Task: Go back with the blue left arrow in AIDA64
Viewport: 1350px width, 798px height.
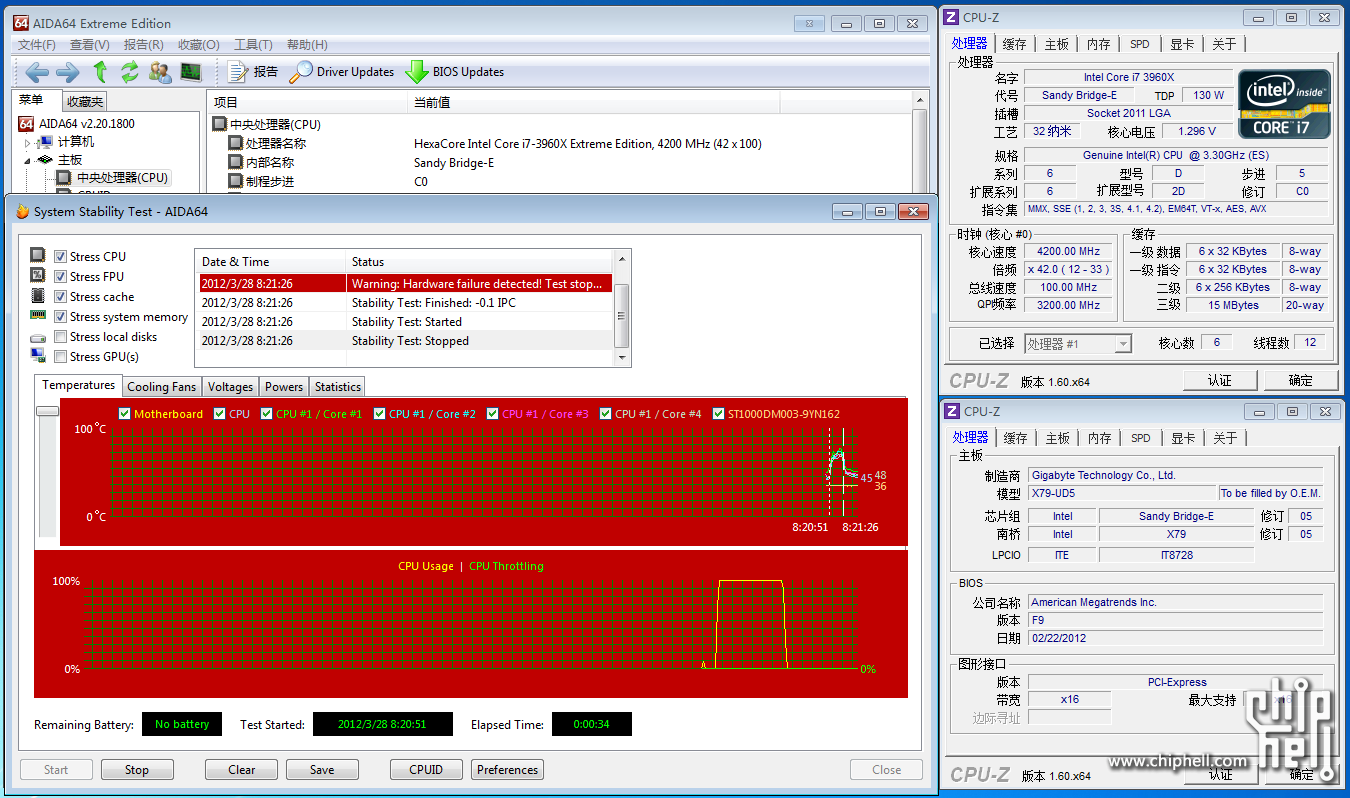Action: point(37,72)
